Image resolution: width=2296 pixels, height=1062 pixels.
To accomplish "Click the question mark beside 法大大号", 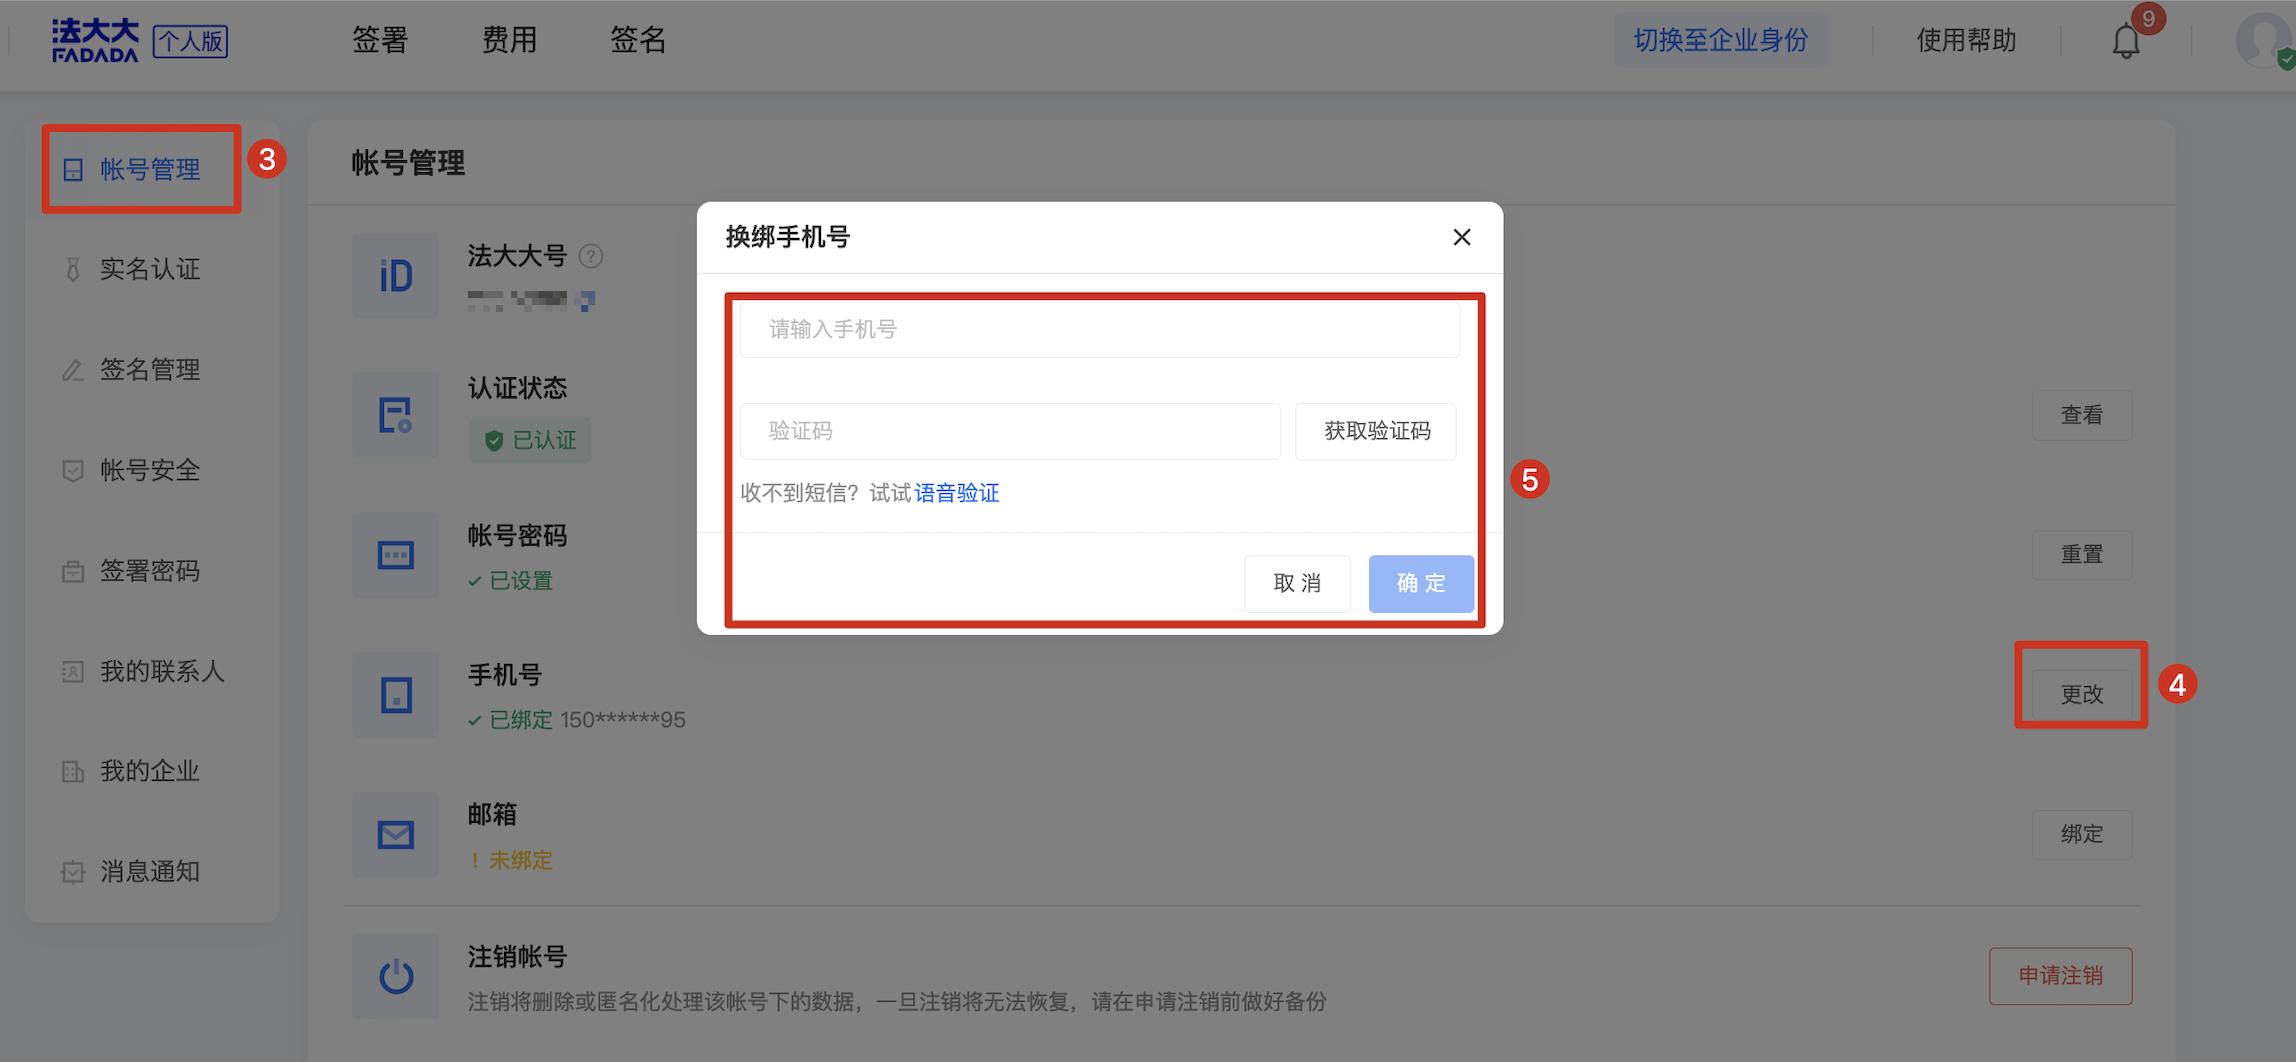I will tap(591, 257).
